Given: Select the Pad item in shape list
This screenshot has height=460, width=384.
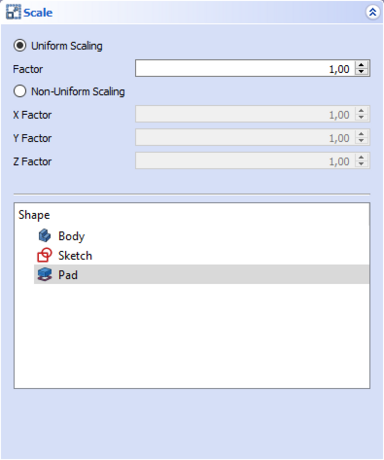Looking at the screenshot, I should pyautogui.click(x=202, y=274).
